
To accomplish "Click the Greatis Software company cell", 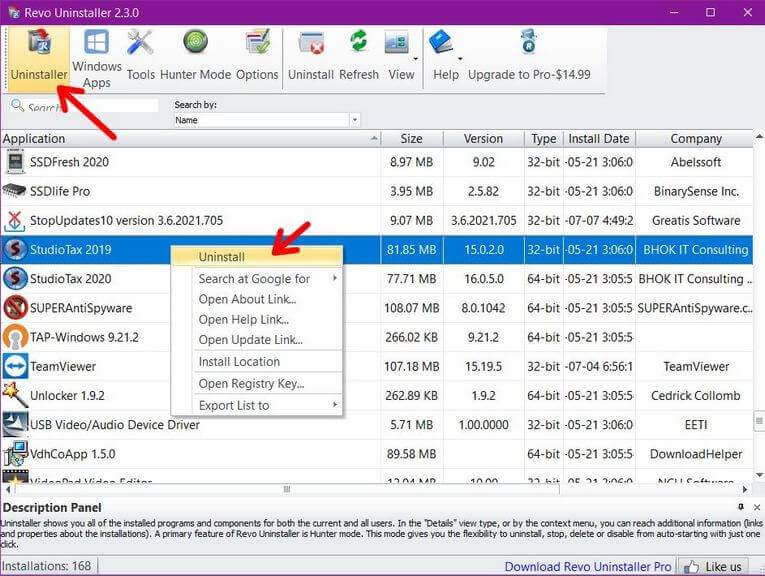I will pos(696,220).
